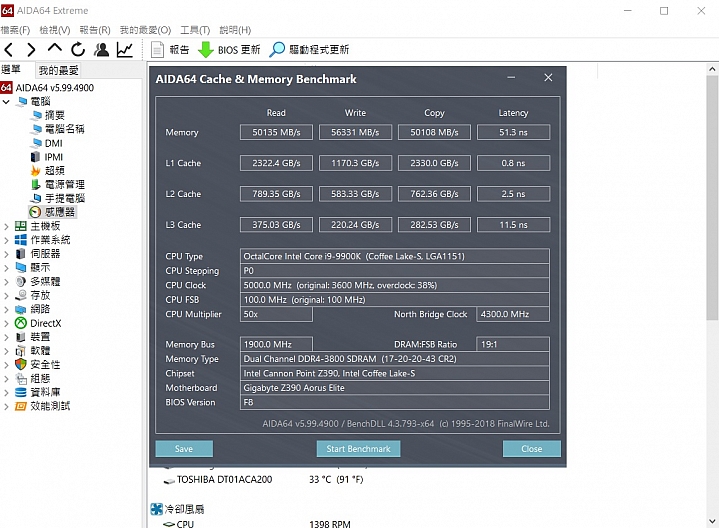Click the 資料庫 database icon

[21, 392]
